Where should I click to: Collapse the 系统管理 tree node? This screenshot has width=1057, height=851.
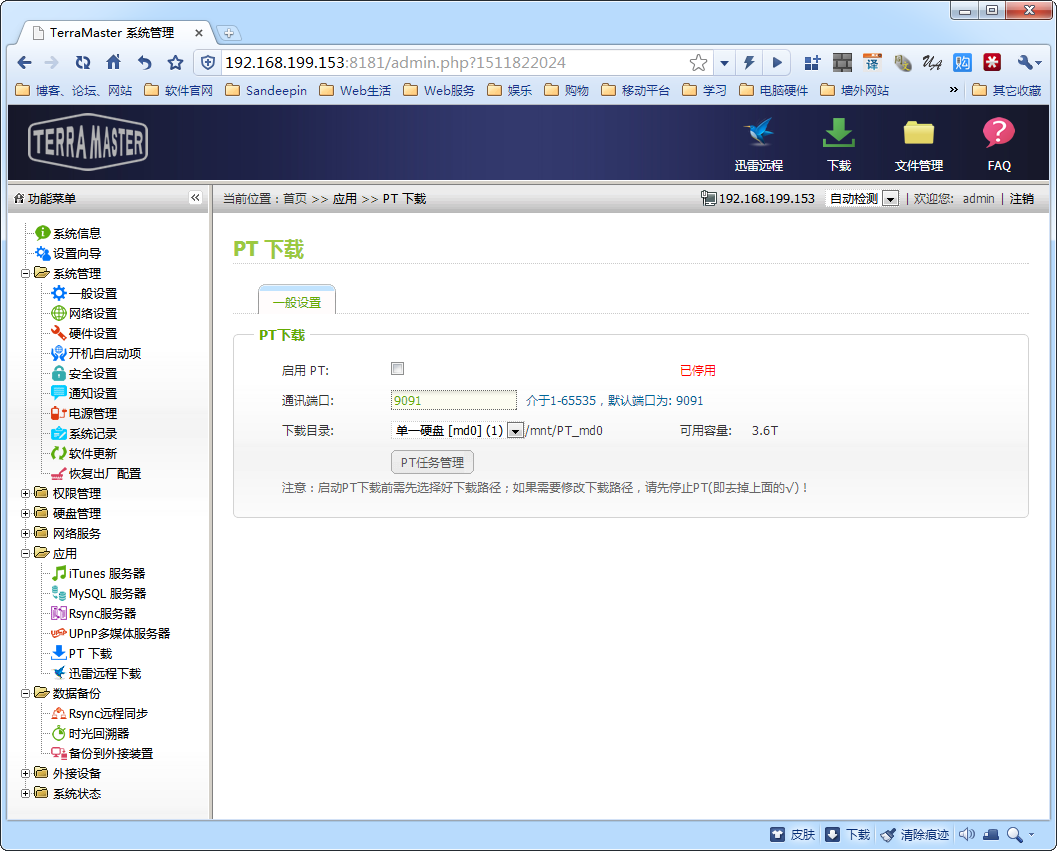pyautogui.click(x=25, y=273)
